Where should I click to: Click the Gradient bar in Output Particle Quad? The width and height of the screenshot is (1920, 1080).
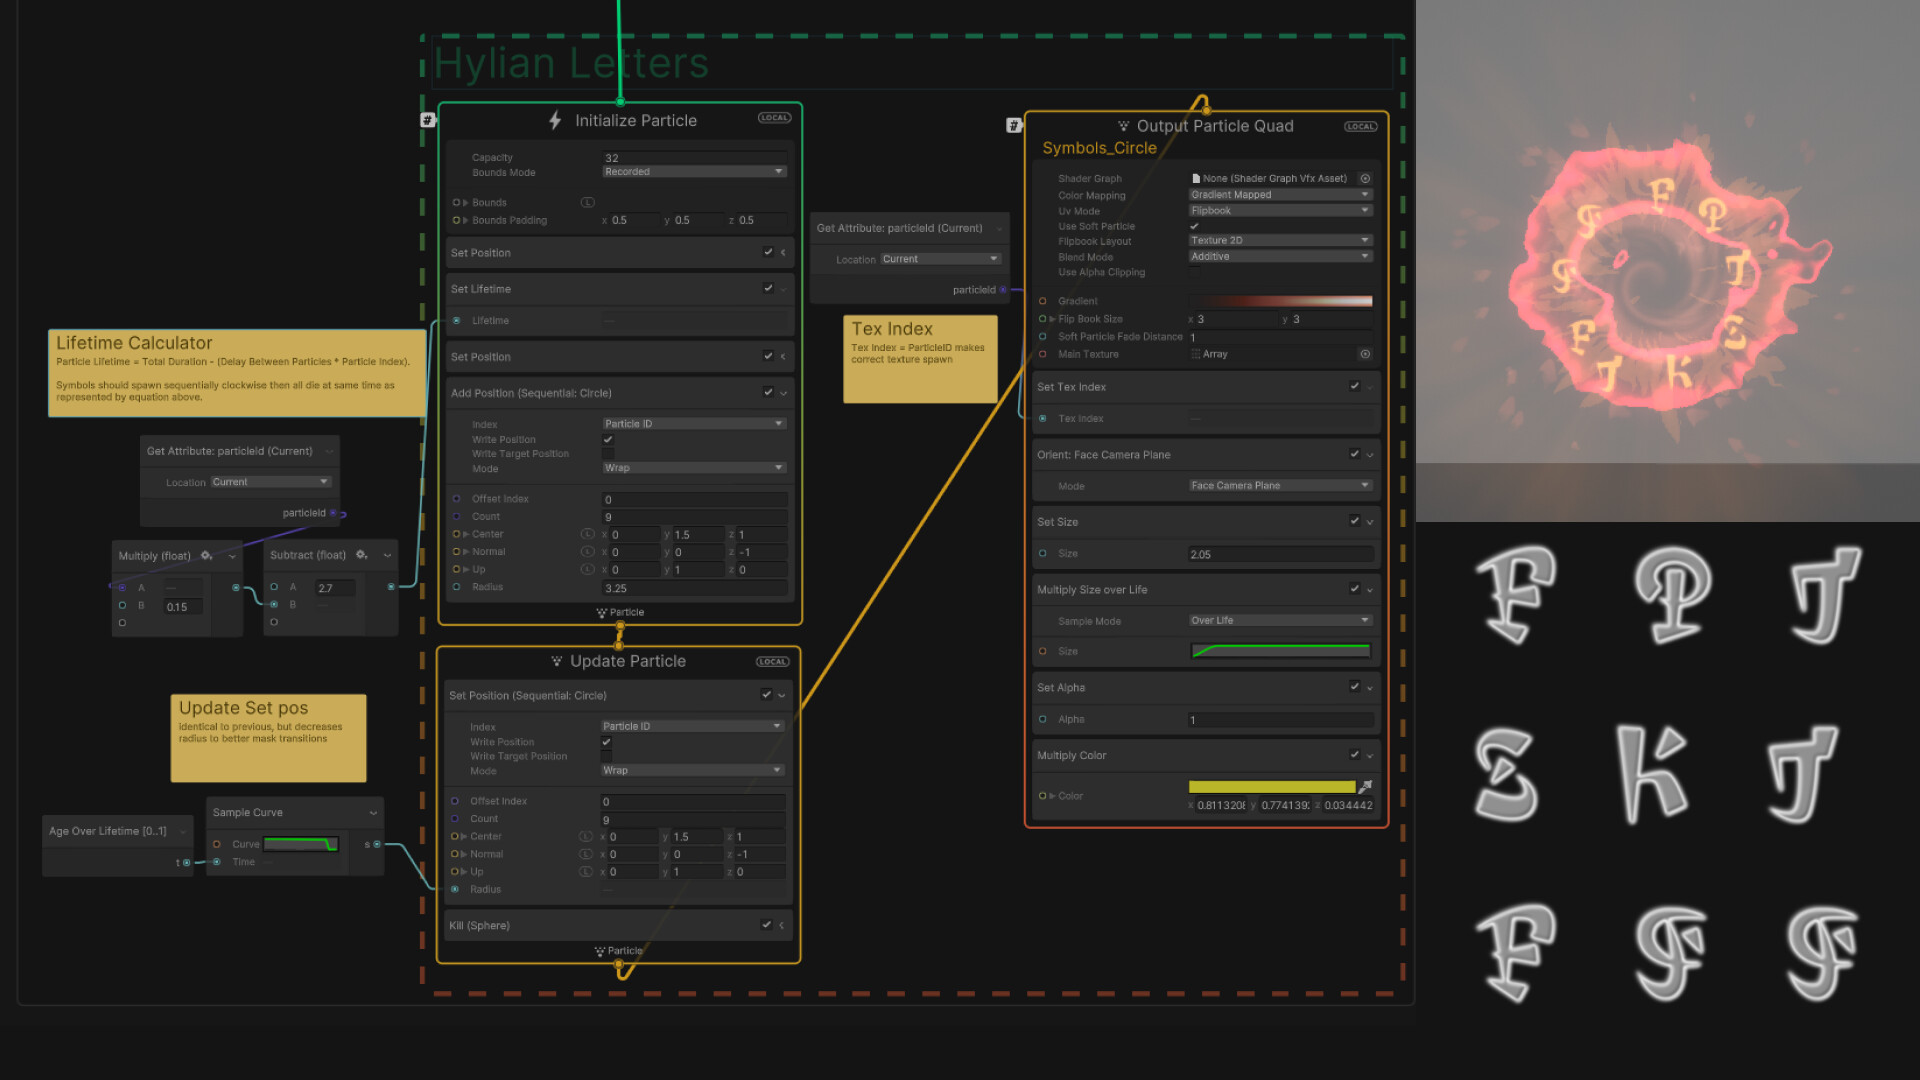click(x=1280, y=301)
